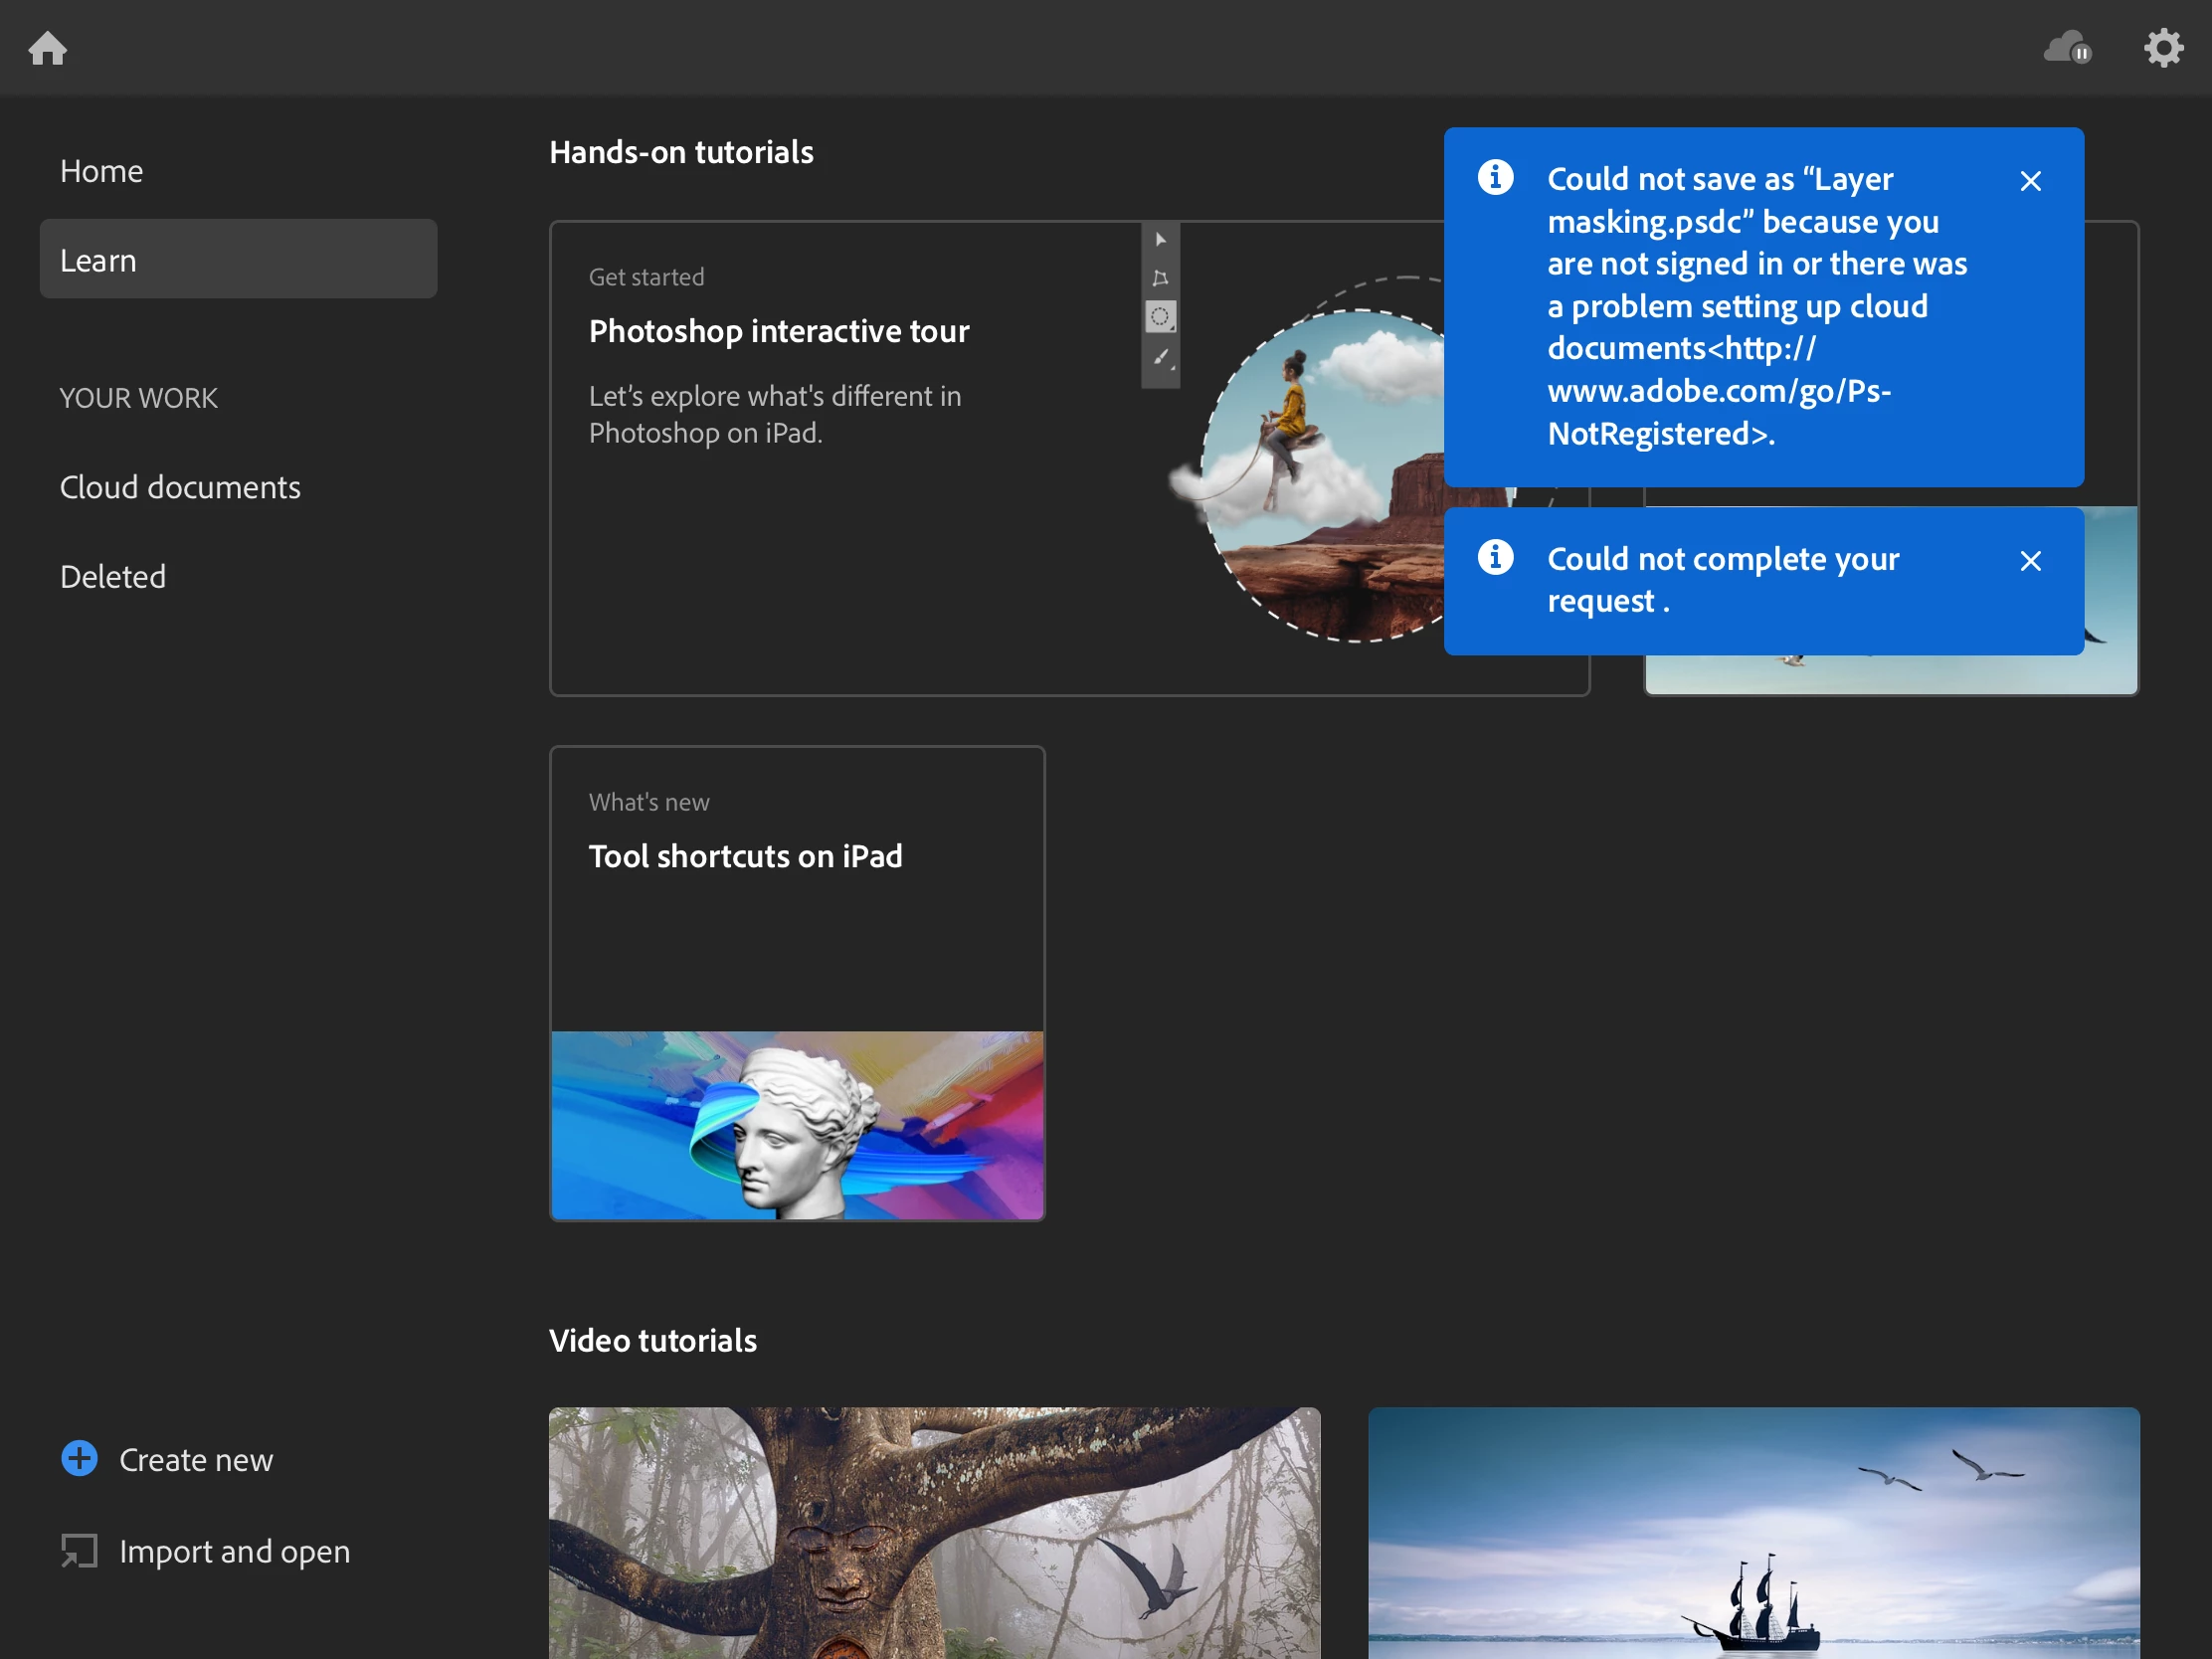The image size is (2212, 1659).
Task: Click the plus icon beside Create new
Action: click(x=80, y=1459)
